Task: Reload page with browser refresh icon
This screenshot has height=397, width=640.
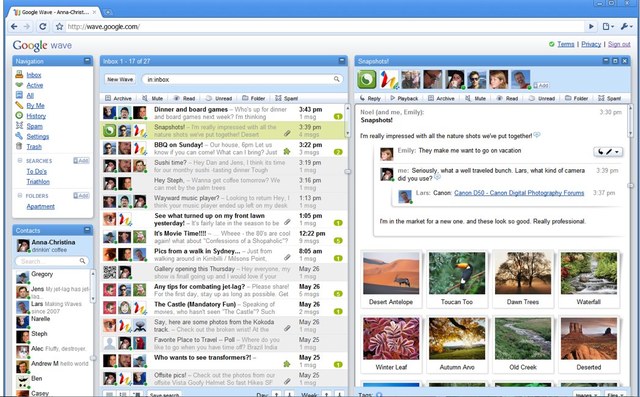Action: (x=42, y=27)
